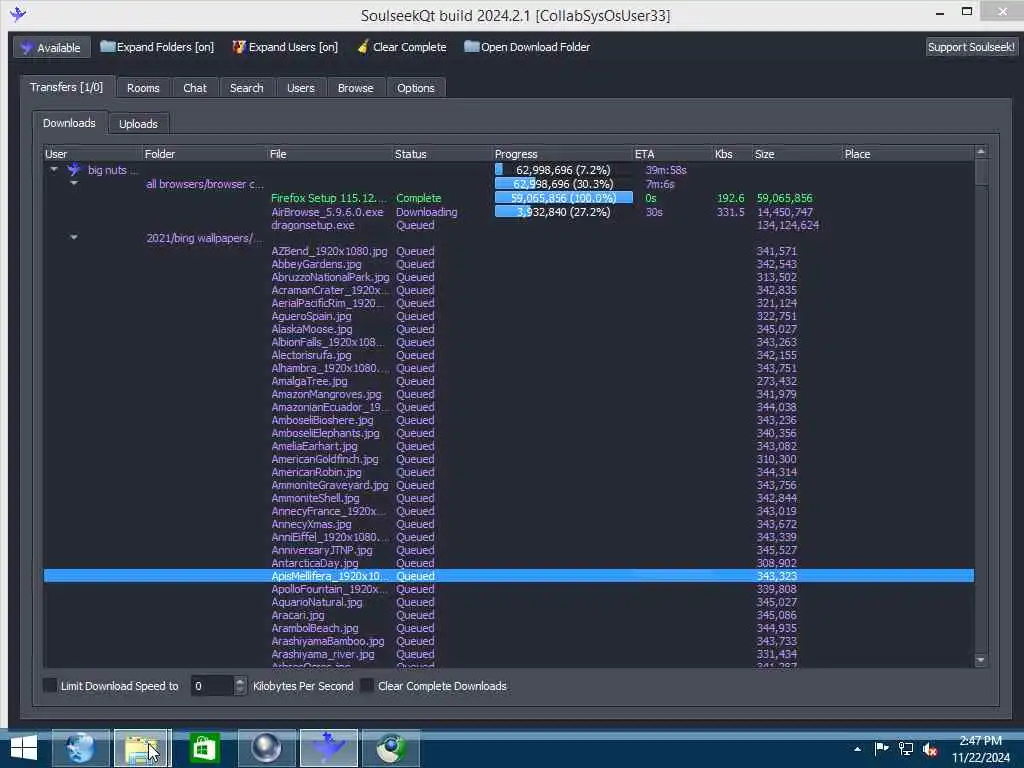Sort by the Folder column header

(x=204, y=154)
